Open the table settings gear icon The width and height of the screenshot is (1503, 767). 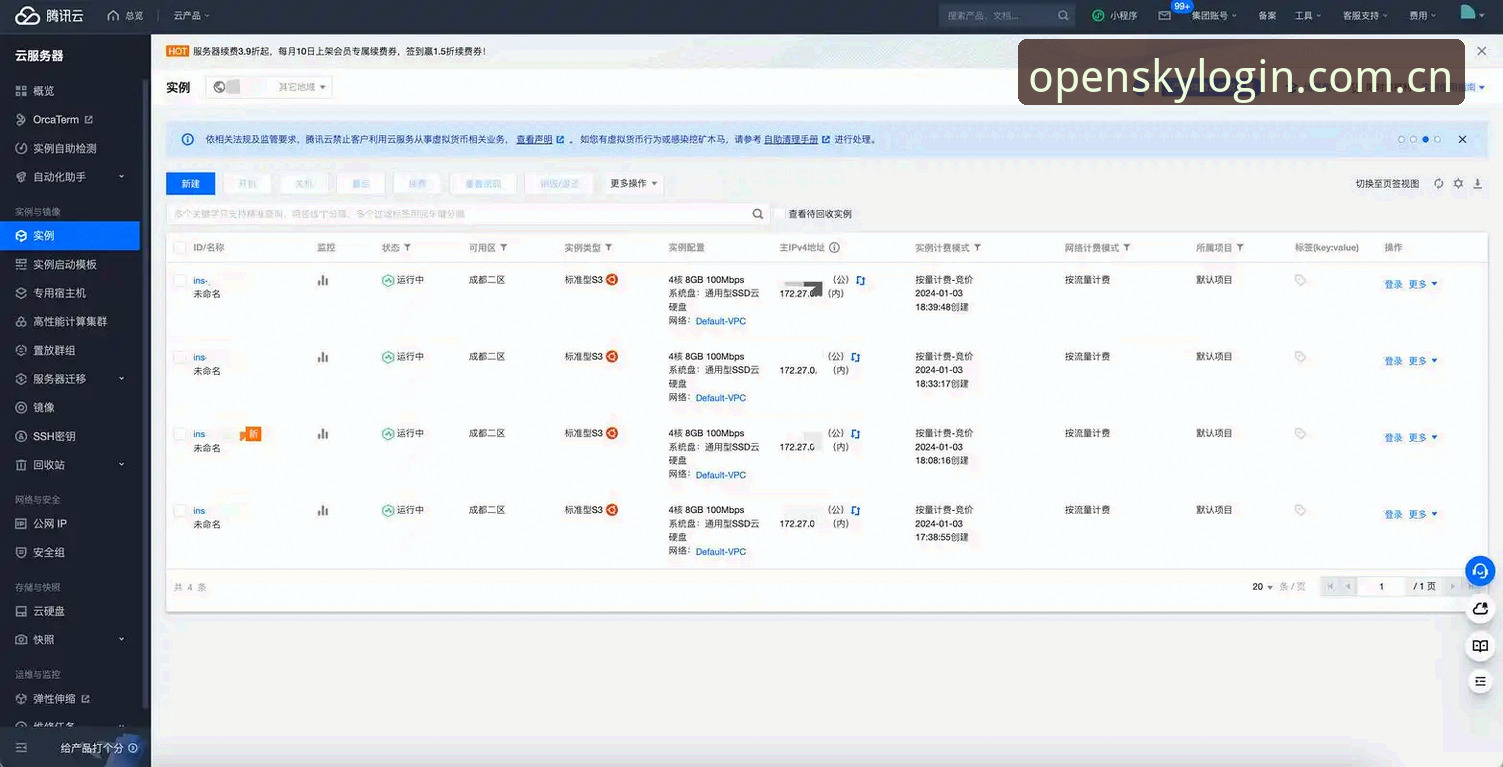click(1458, 184)
